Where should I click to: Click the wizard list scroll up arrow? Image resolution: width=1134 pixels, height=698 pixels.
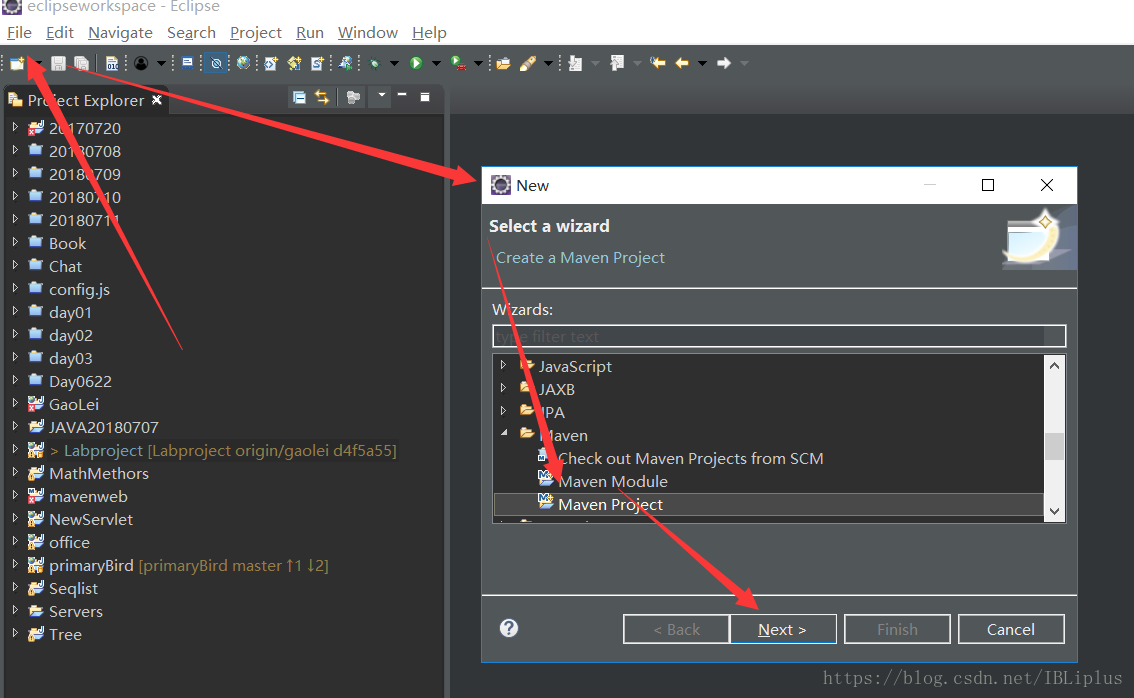[x=1054, y=365]
